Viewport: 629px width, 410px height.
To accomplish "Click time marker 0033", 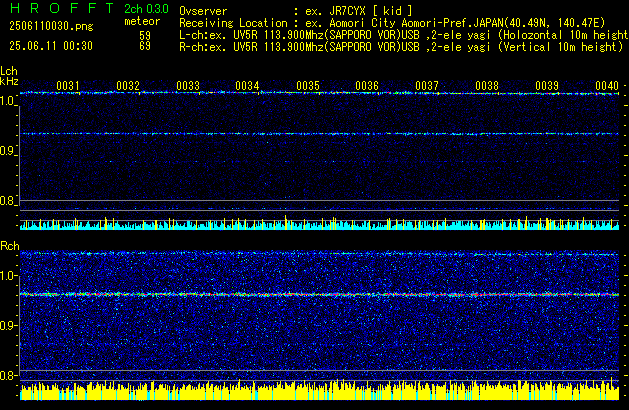I will pyautogui.click(x=188, y=85).
